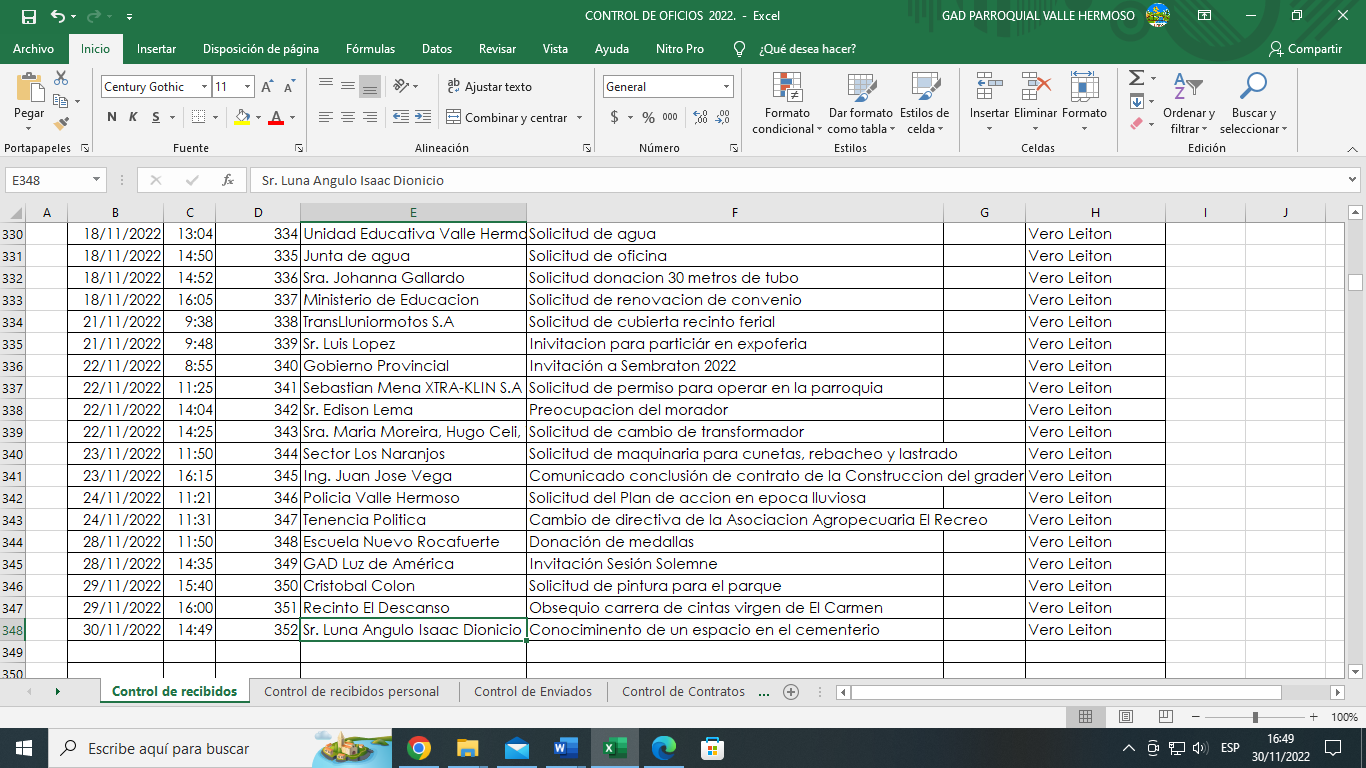Click the add new sheet plus button
This screenshot has height=768, width=1366.
click(791, 691)
